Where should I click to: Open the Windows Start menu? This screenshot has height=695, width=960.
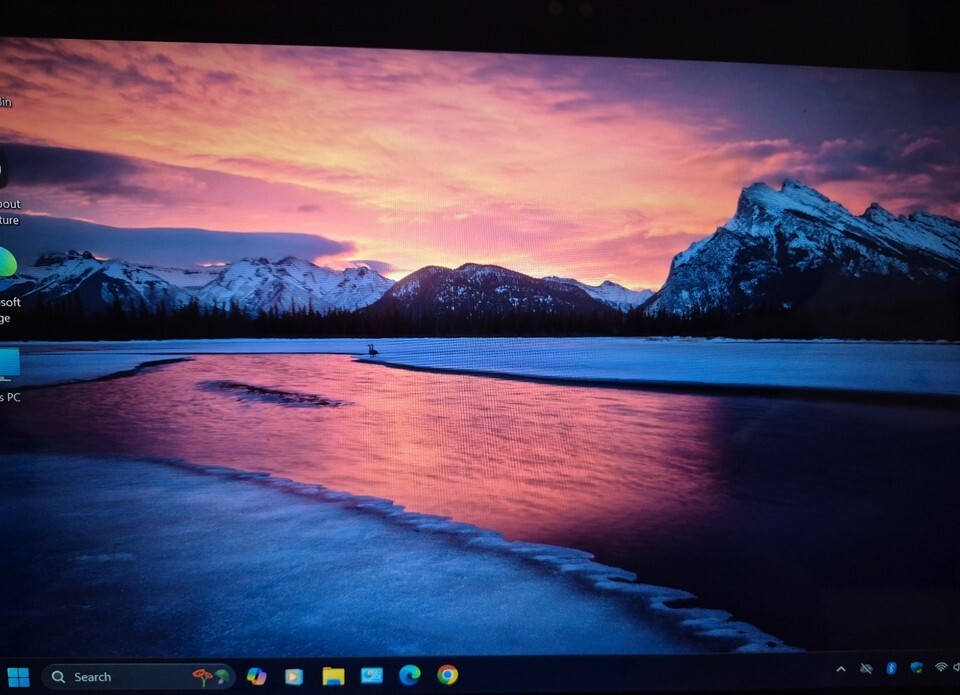pos(18,677)
